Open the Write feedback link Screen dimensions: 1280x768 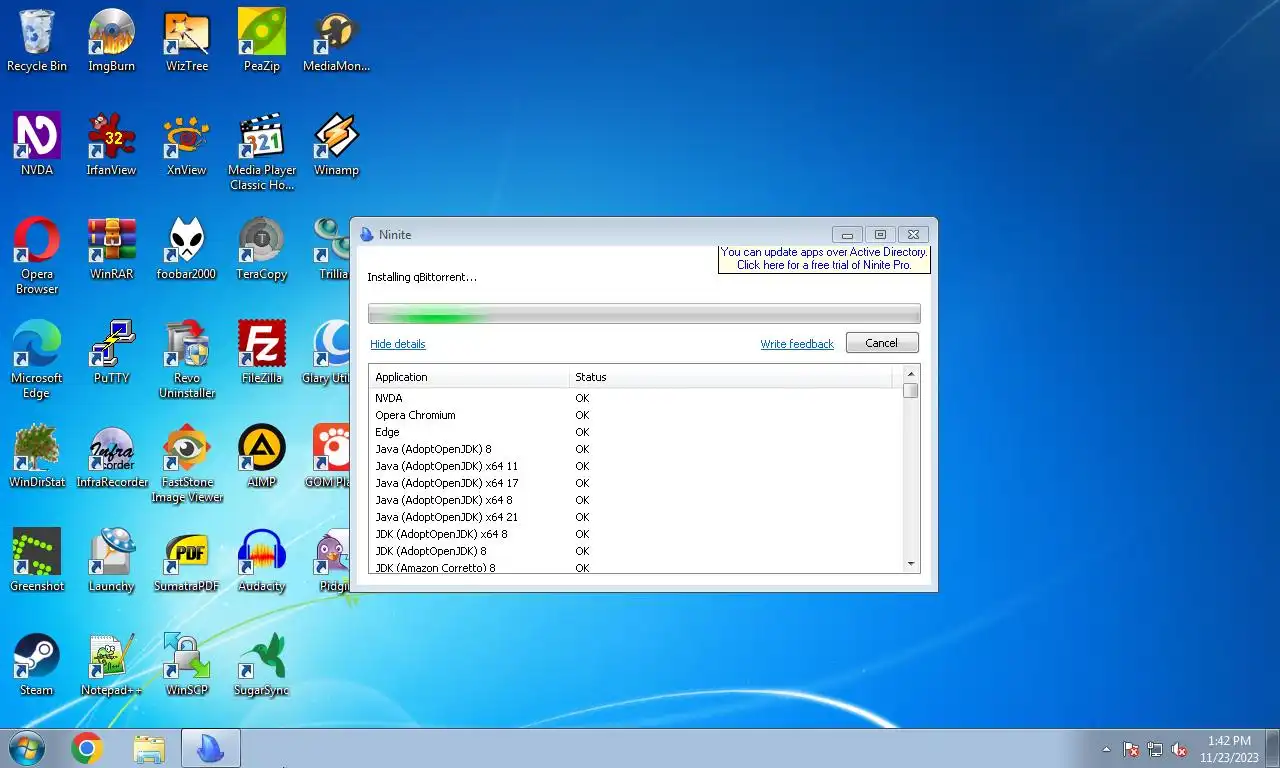coord(796,344)
